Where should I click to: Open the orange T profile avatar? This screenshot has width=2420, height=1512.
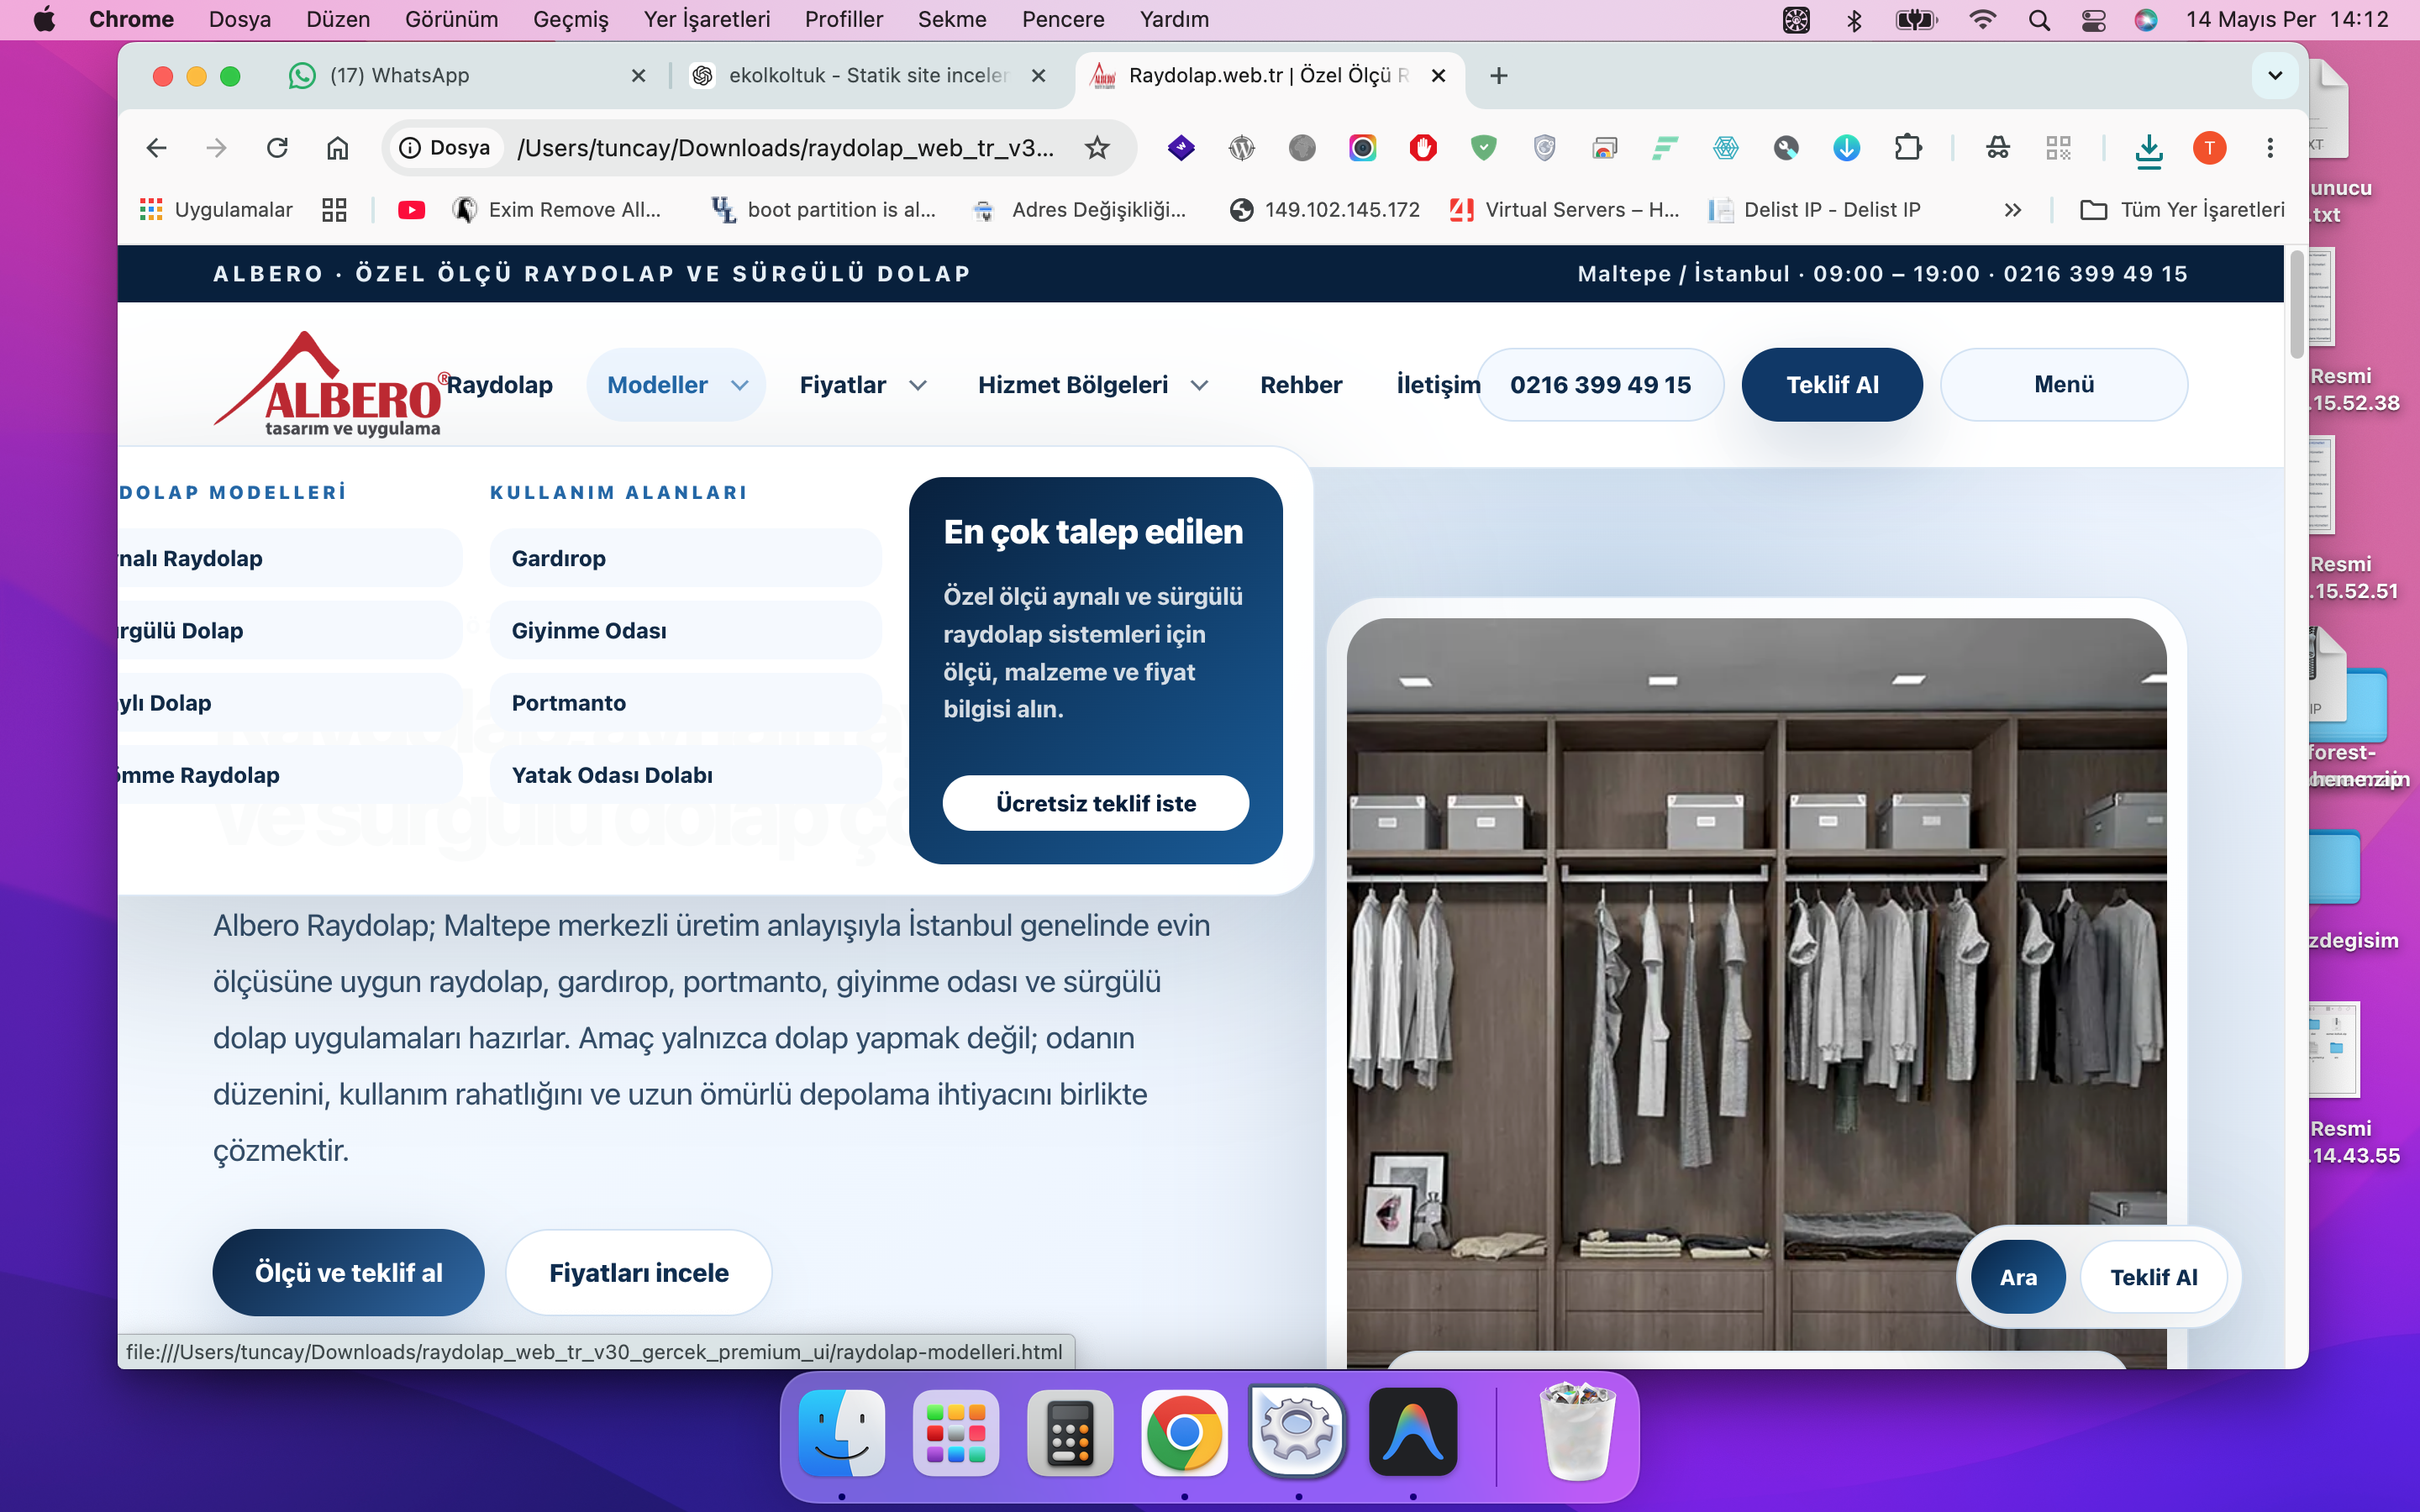click(2210, 148)
